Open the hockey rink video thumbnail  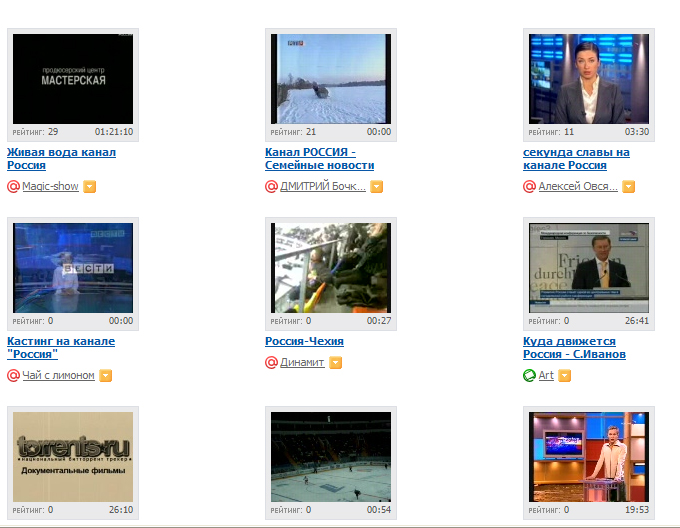pos(331,457)
